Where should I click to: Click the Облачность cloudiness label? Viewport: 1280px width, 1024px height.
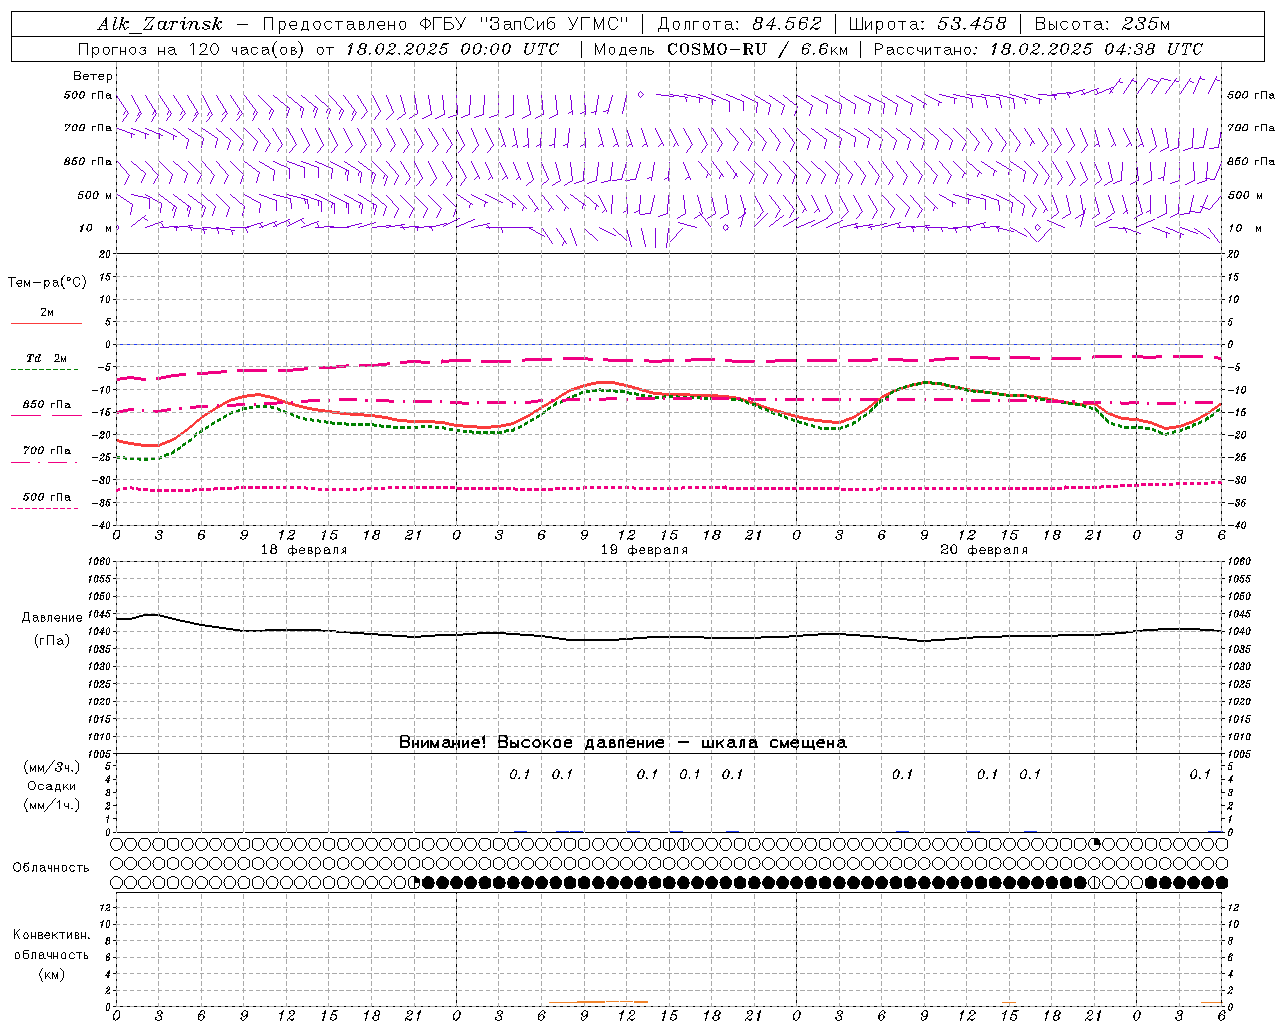pyautogui.click(x=51, y=868)
